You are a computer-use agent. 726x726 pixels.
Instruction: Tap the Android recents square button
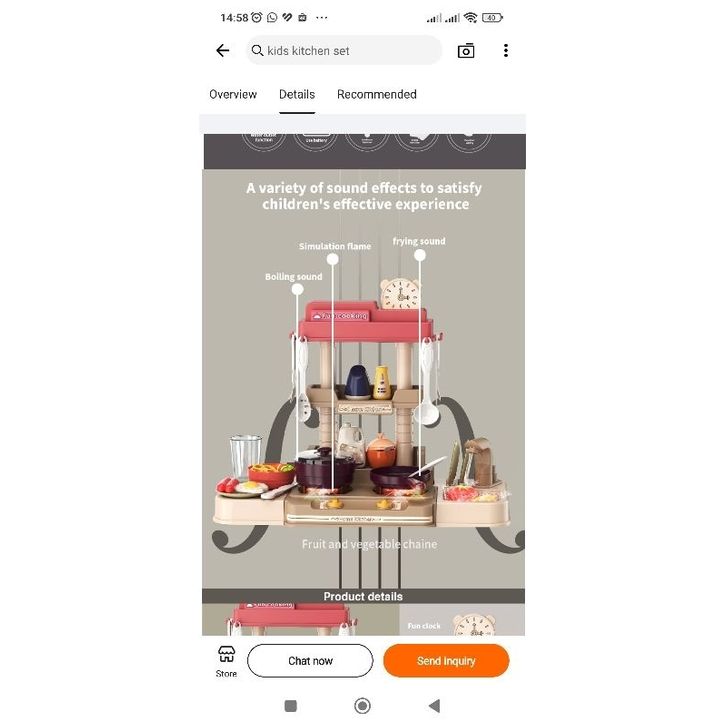(x=290, y=706)
